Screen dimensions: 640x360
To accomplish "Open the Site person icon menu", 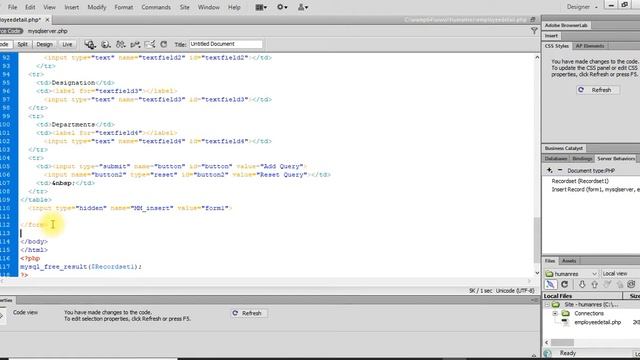I will tap(302, 7).
